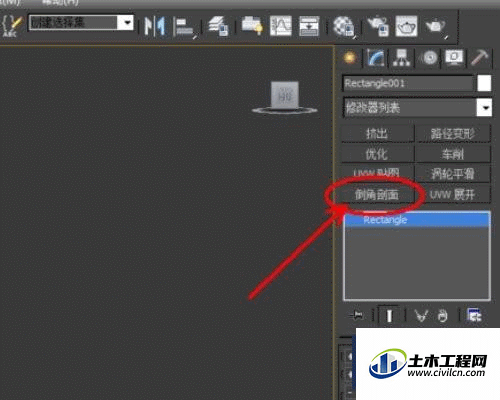Switch to the Utilities hammer tab
500x400 pixels.
click(480, 58)
